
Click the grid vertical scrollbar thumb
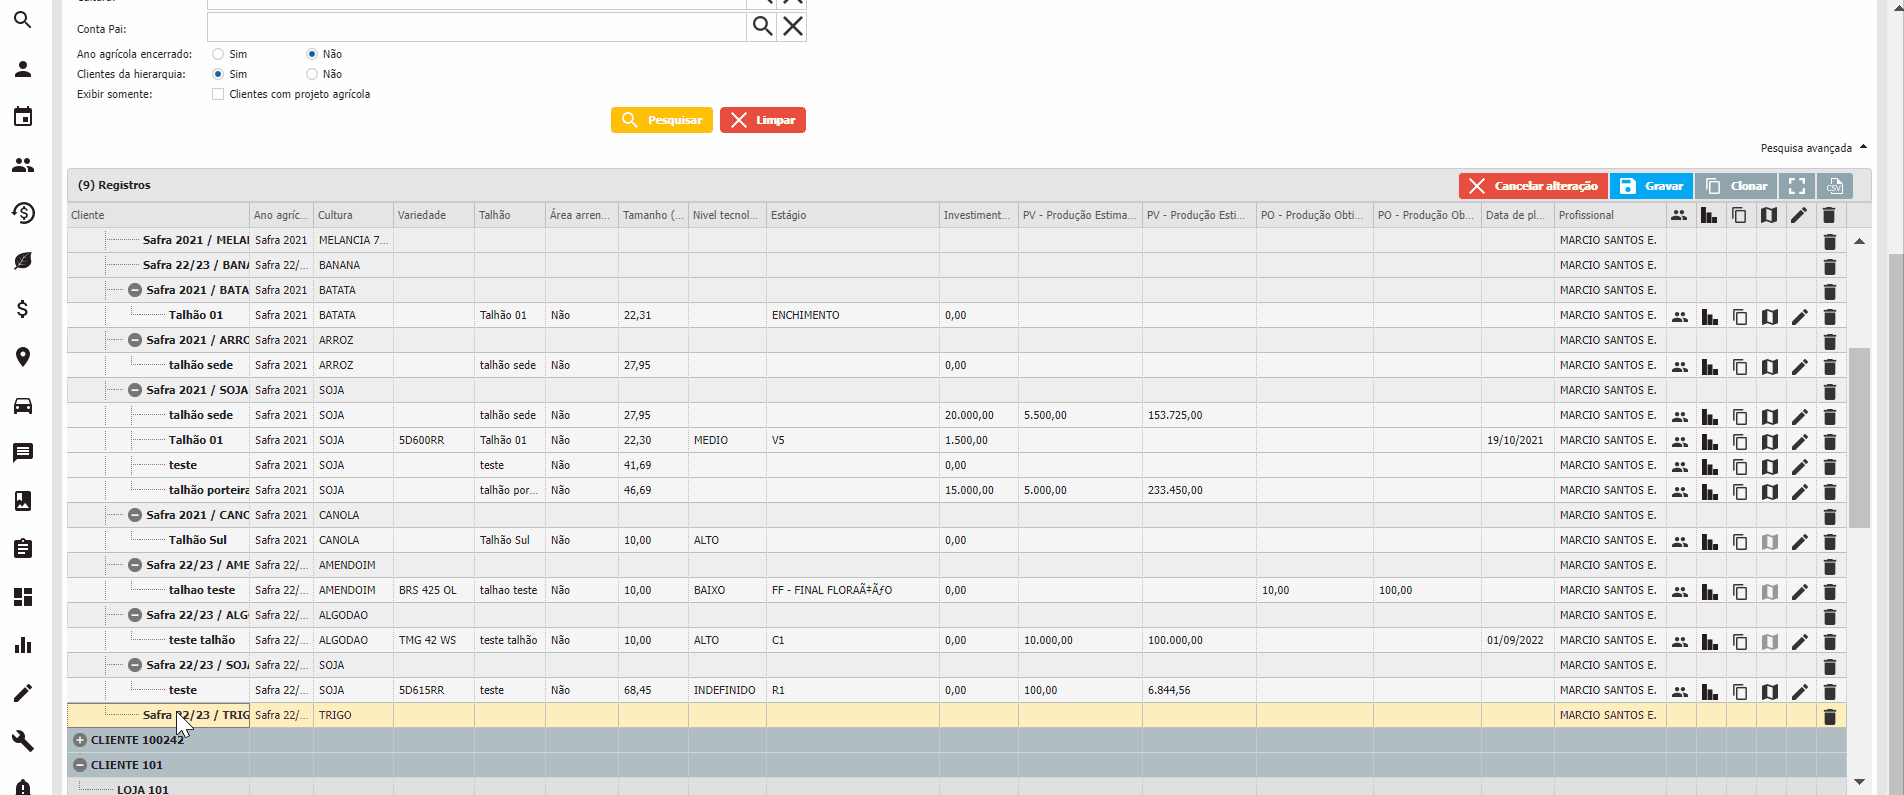(1859, 437)
